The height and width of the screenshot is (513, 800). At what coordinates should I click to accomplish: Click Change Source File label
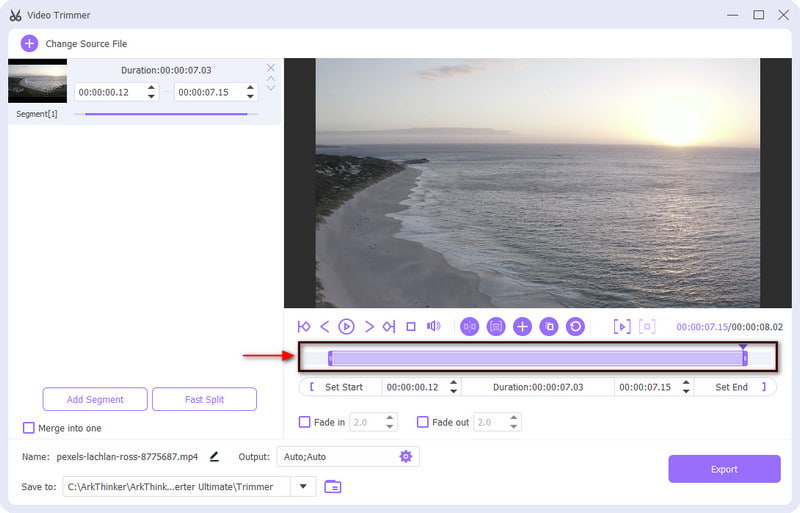[86, 44]
